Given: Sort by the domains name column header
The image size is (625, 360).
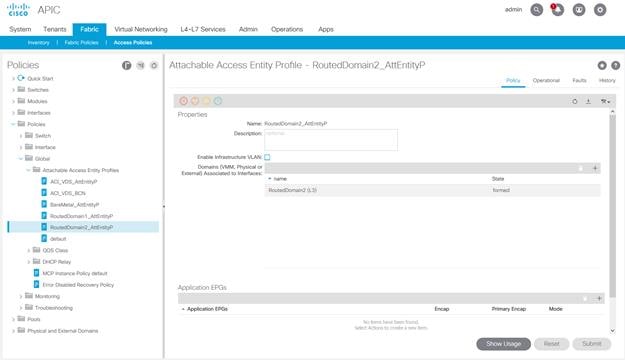Looking at the screenshot, I should point(280,179).
